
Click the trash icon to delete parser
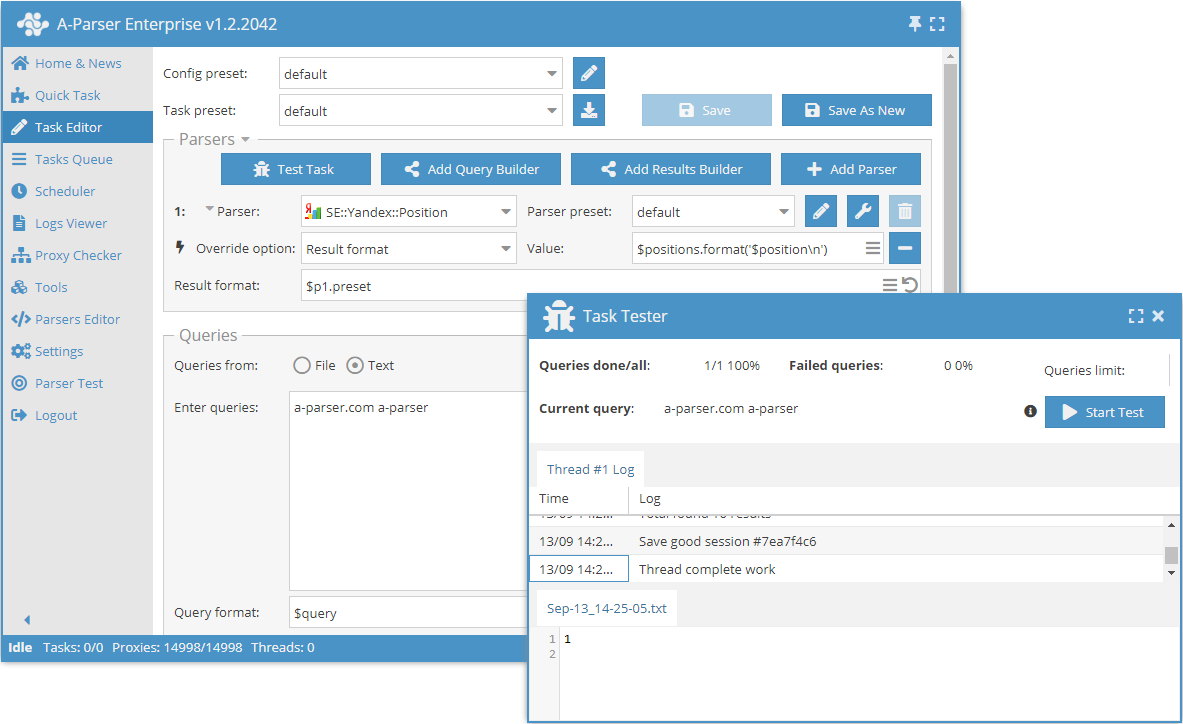pos(904,211)
